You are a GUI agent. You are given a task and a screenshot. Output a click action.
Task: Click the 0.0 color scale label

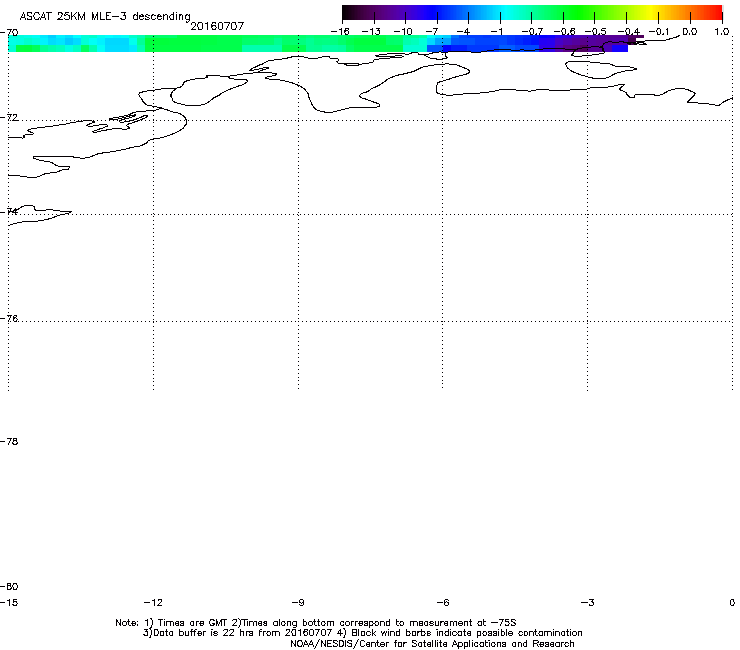(690, 32)
